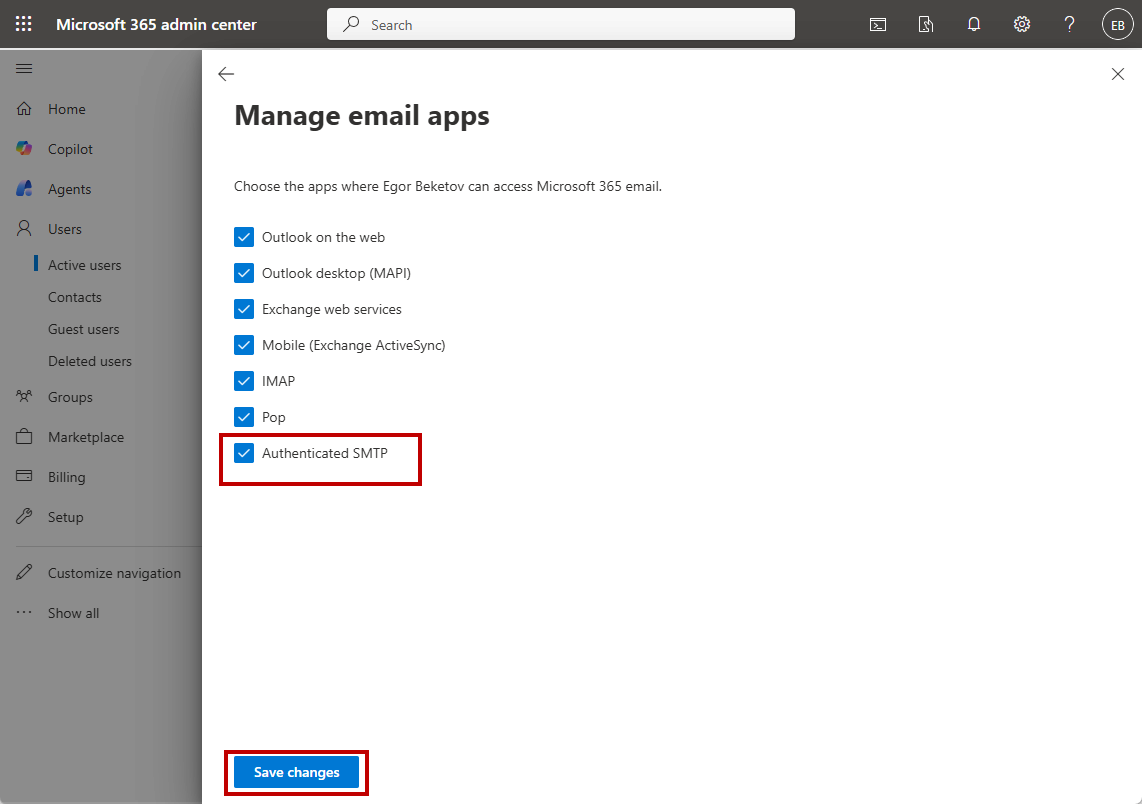
Task: Open Active users in the sidebar
Action: pos(84,265)
